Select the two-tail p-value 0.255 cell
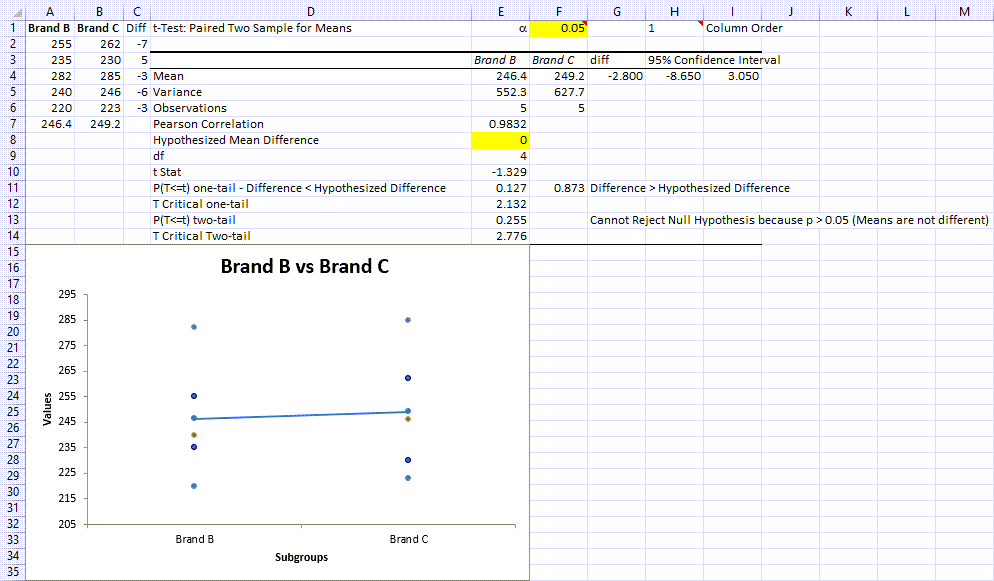994x581 pixels. (500, 220)
